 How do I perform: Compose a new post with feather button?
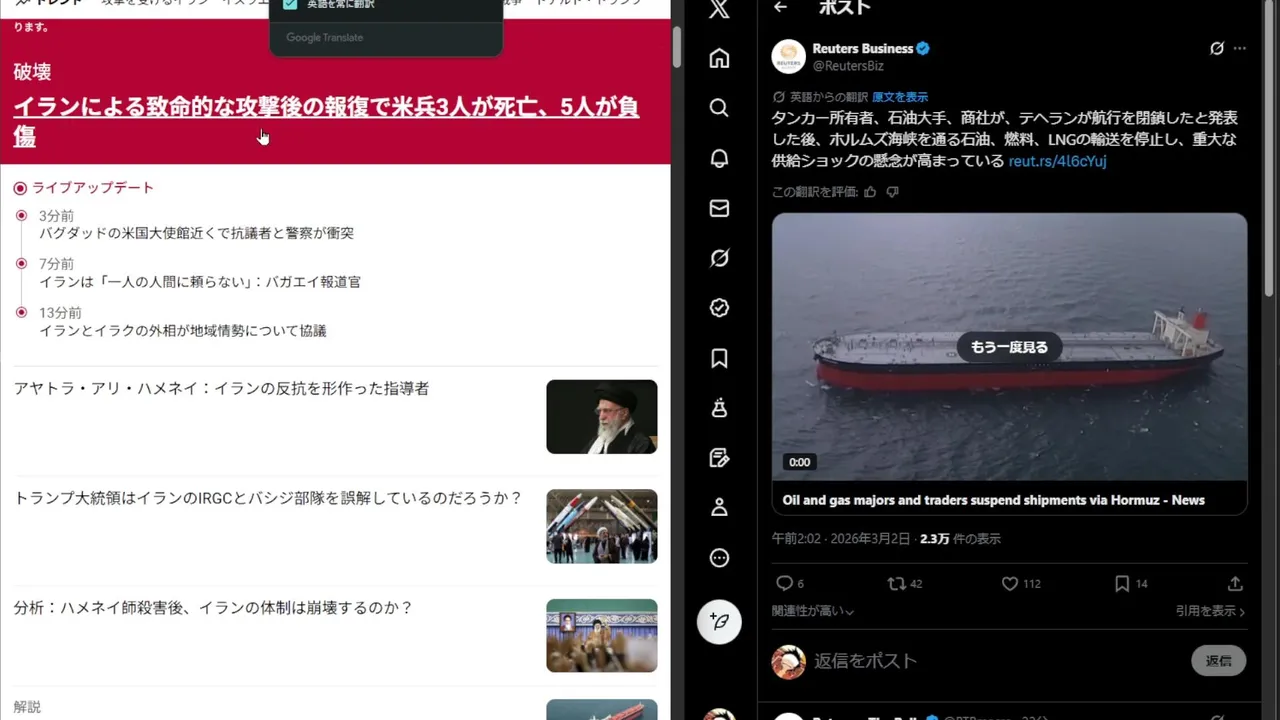pos(719,621)
